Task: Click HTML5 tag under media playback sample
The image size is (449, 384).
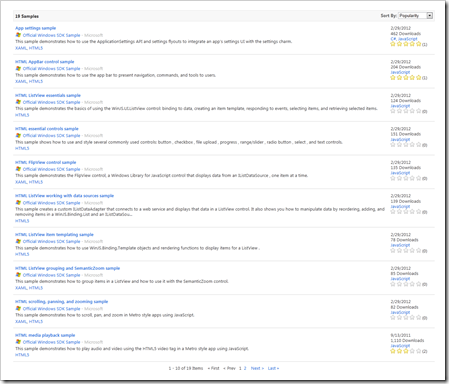Action: [22, 355]
